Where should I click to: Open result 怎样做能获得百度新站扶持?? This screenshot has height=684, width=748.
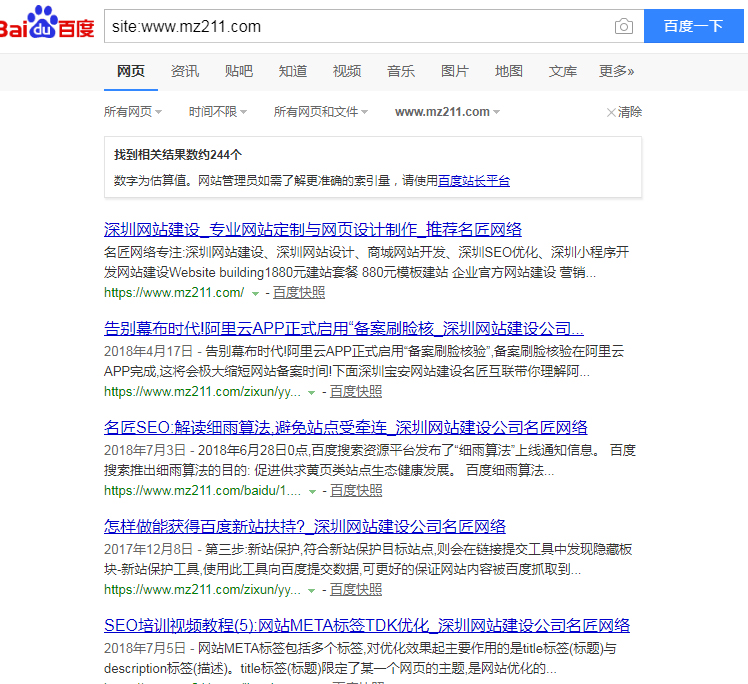[304, 526]
